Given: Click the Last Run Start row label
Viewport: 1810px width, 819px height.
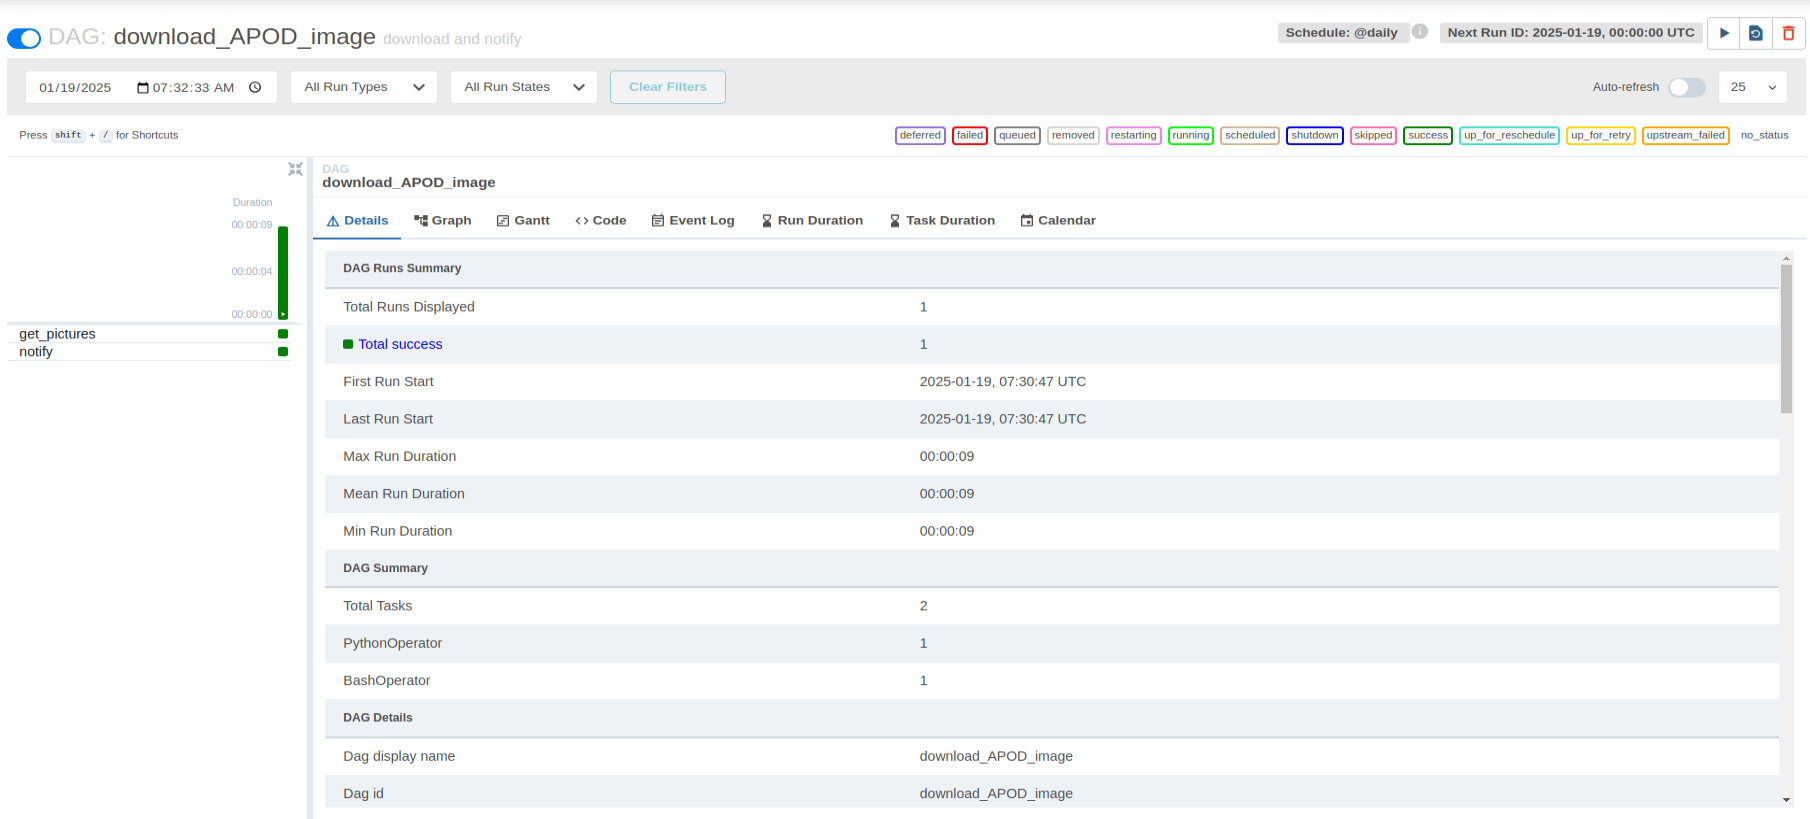Looking at the screenshot, I should [x=388, y=419].
